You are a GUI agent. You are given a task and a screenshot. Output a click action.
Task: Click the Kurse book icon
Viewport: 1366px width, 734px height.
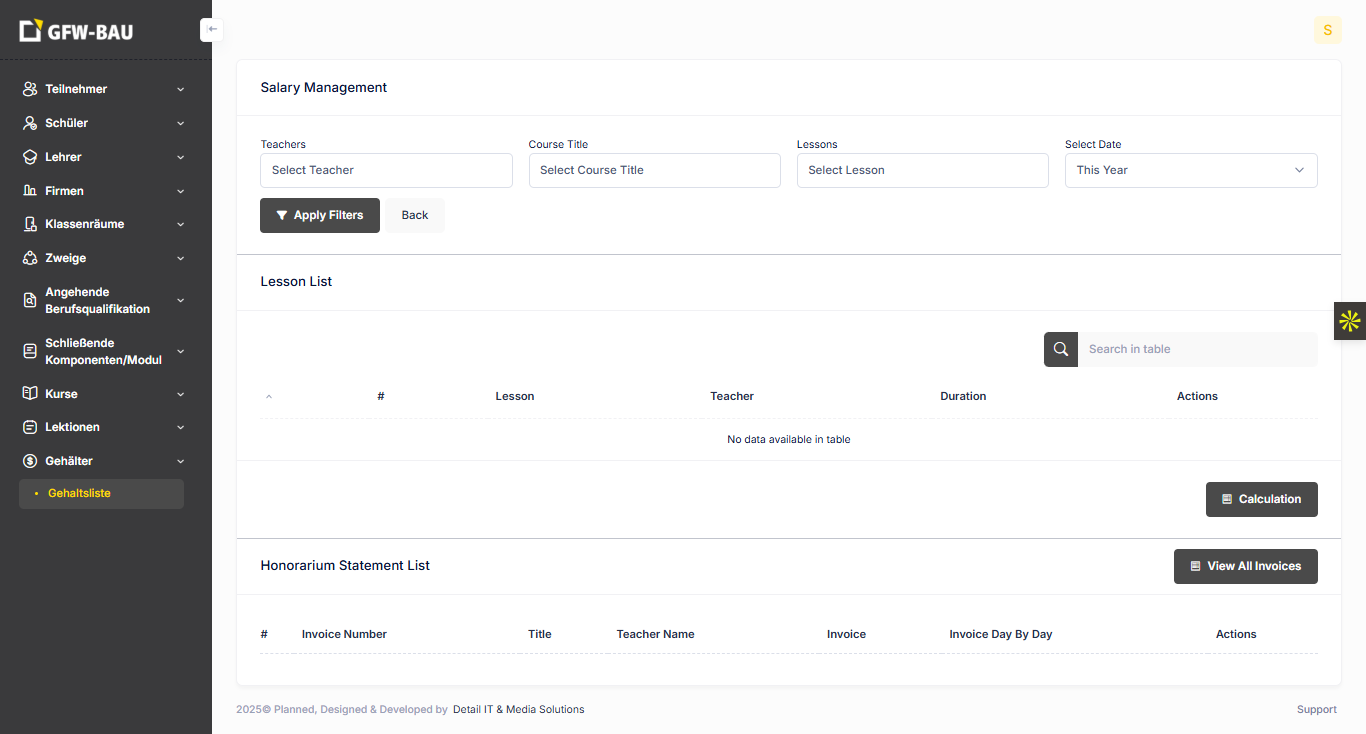(x=30, y=394)
